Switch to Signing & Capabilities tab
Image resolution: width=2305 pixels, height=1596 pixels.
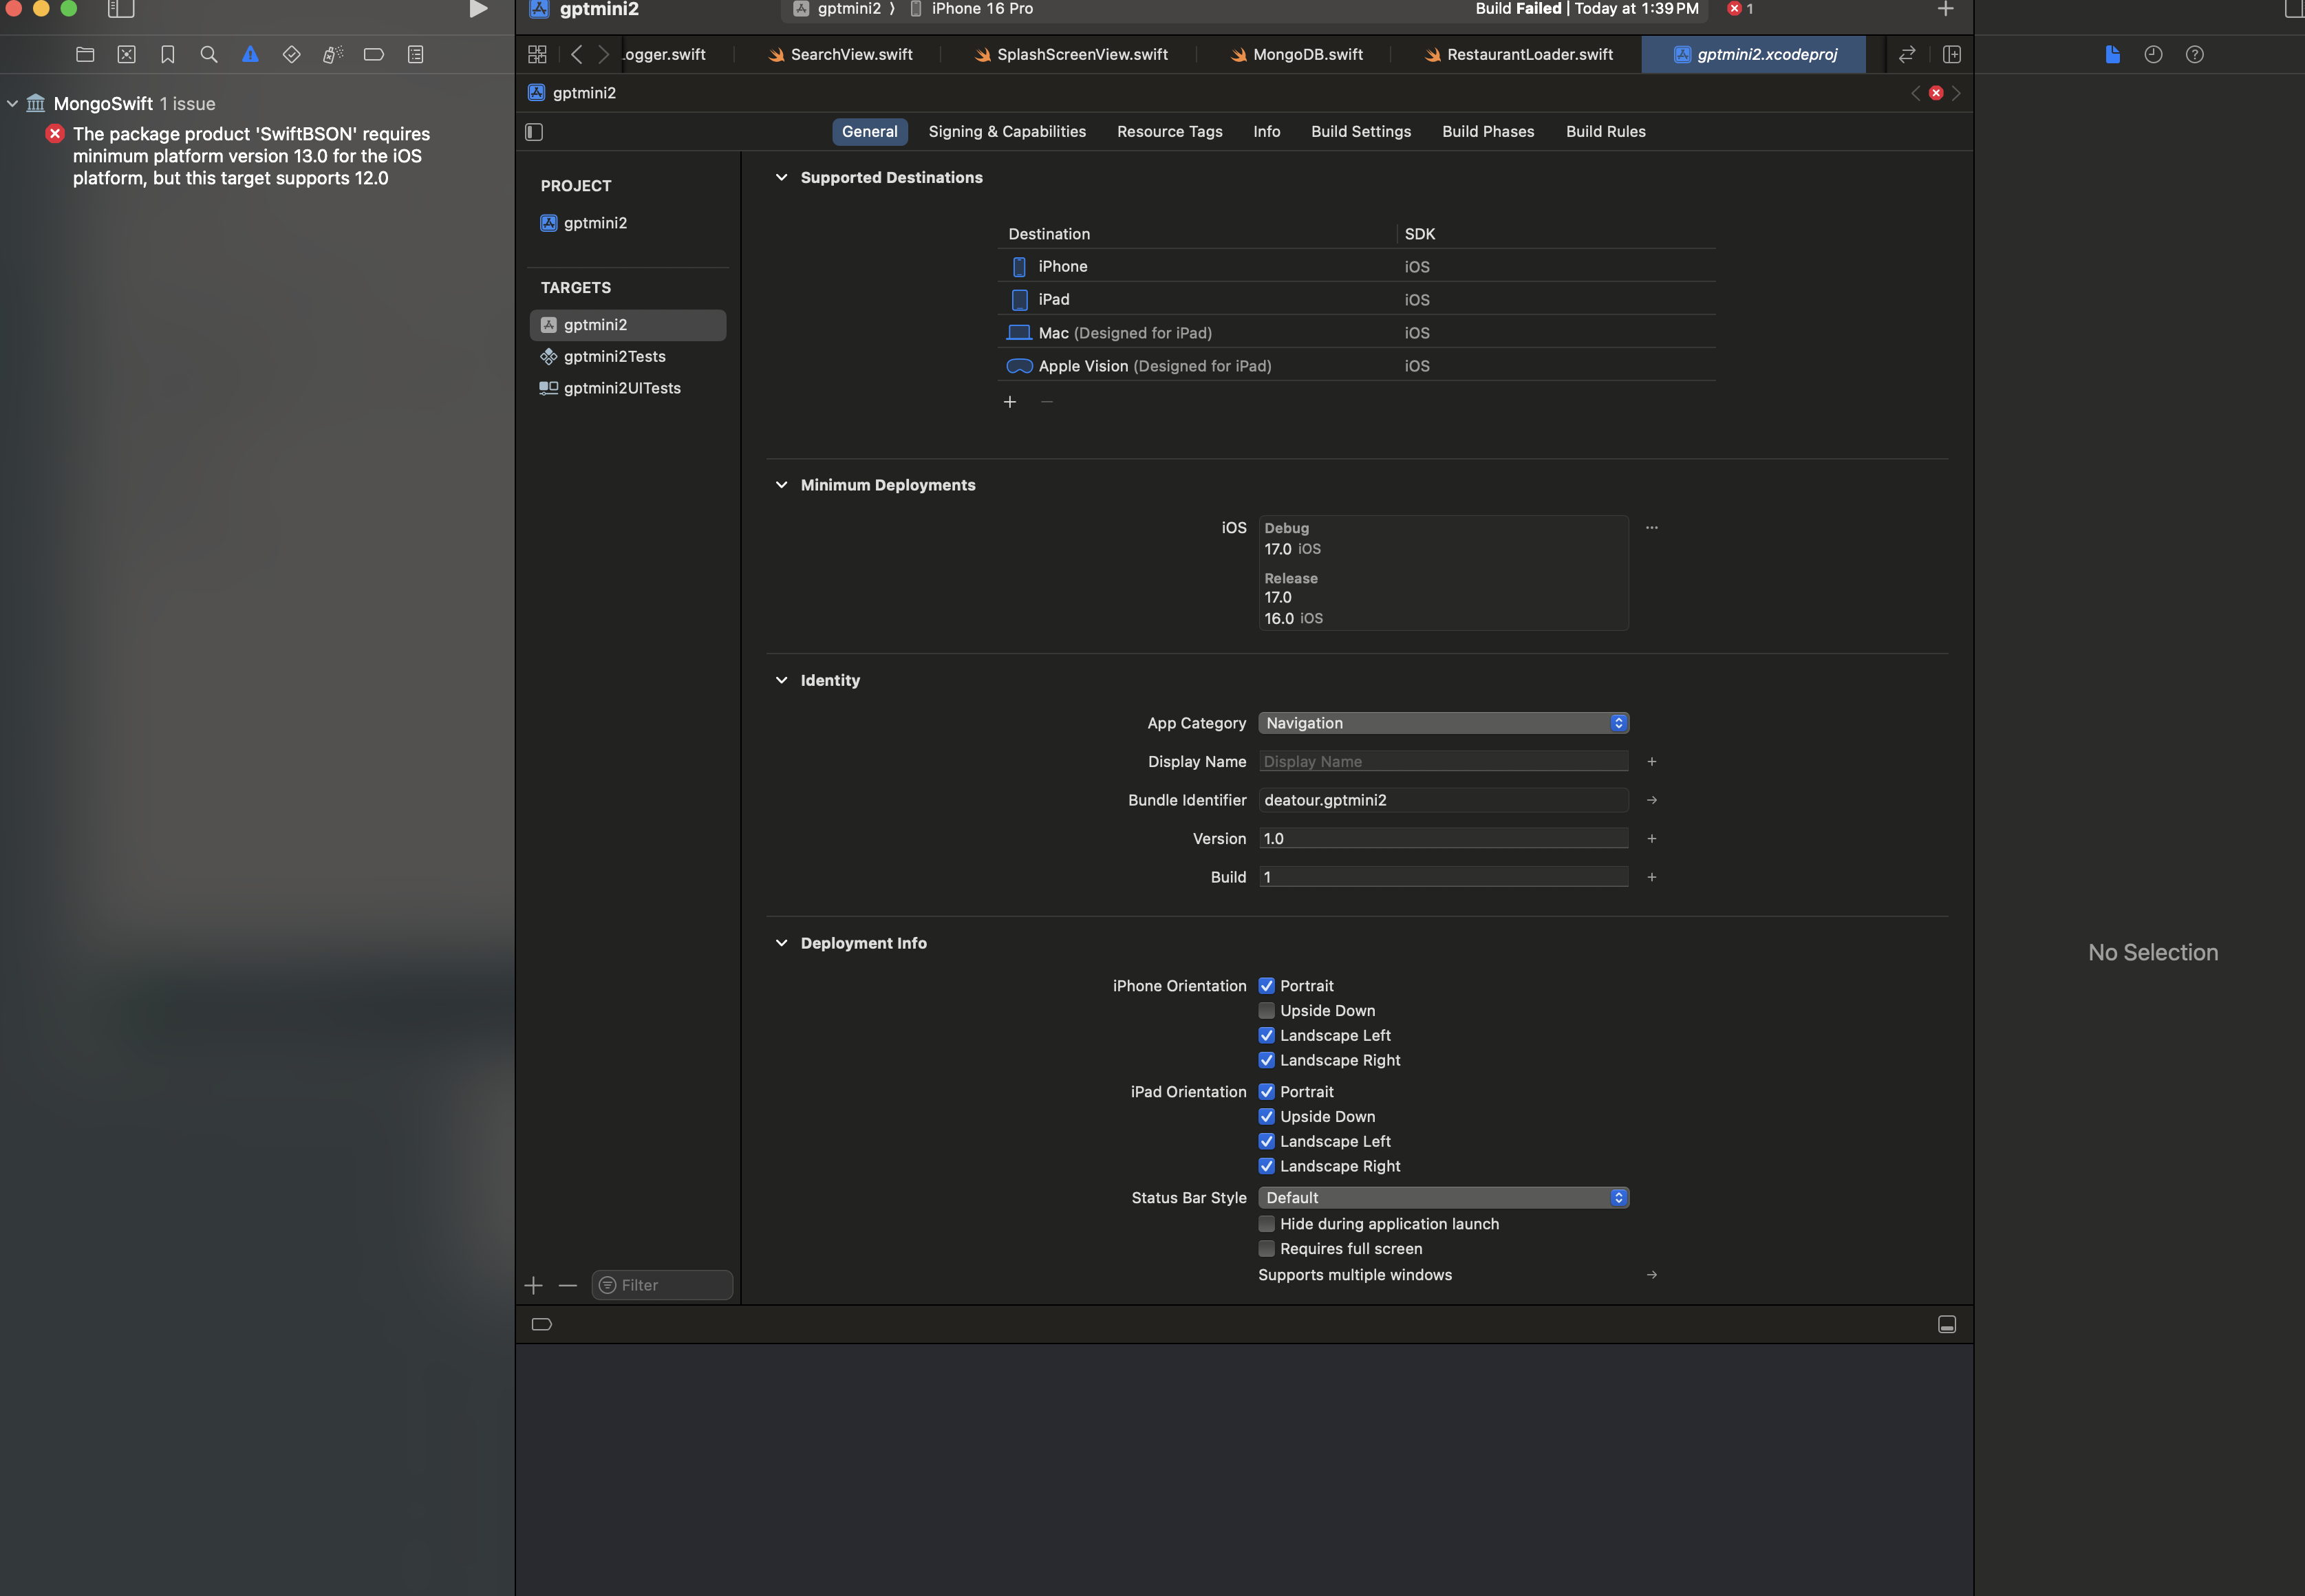coord(1007,131)
